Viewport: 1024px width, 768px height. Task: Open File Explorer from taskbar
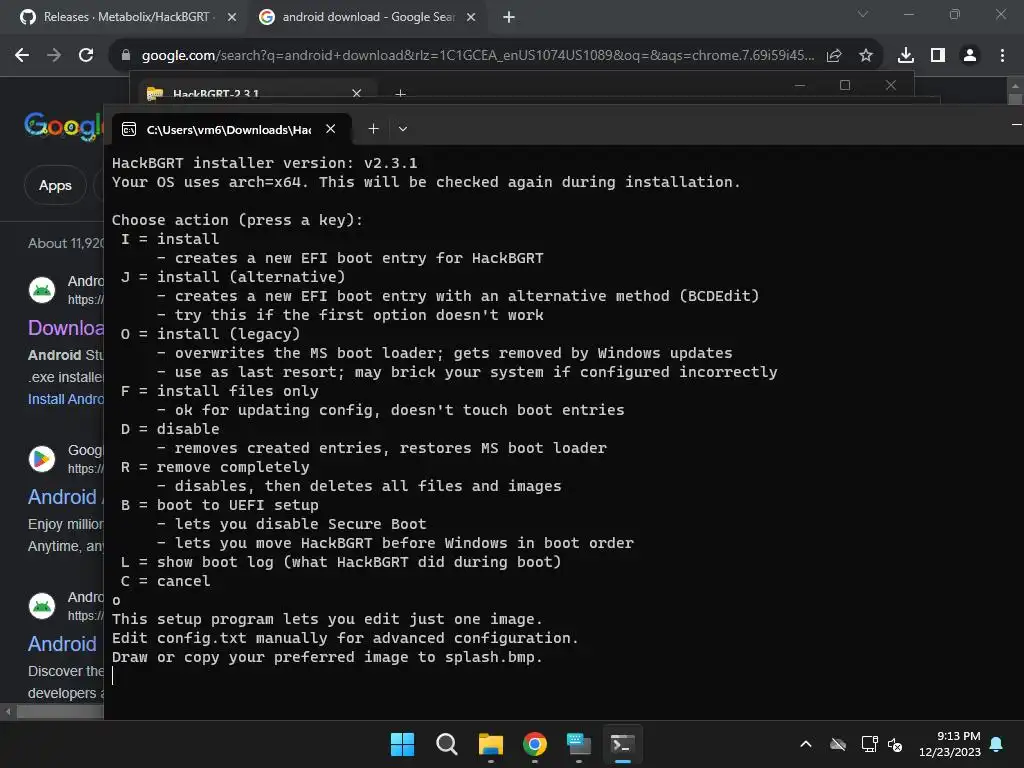(x=490, y=744)
